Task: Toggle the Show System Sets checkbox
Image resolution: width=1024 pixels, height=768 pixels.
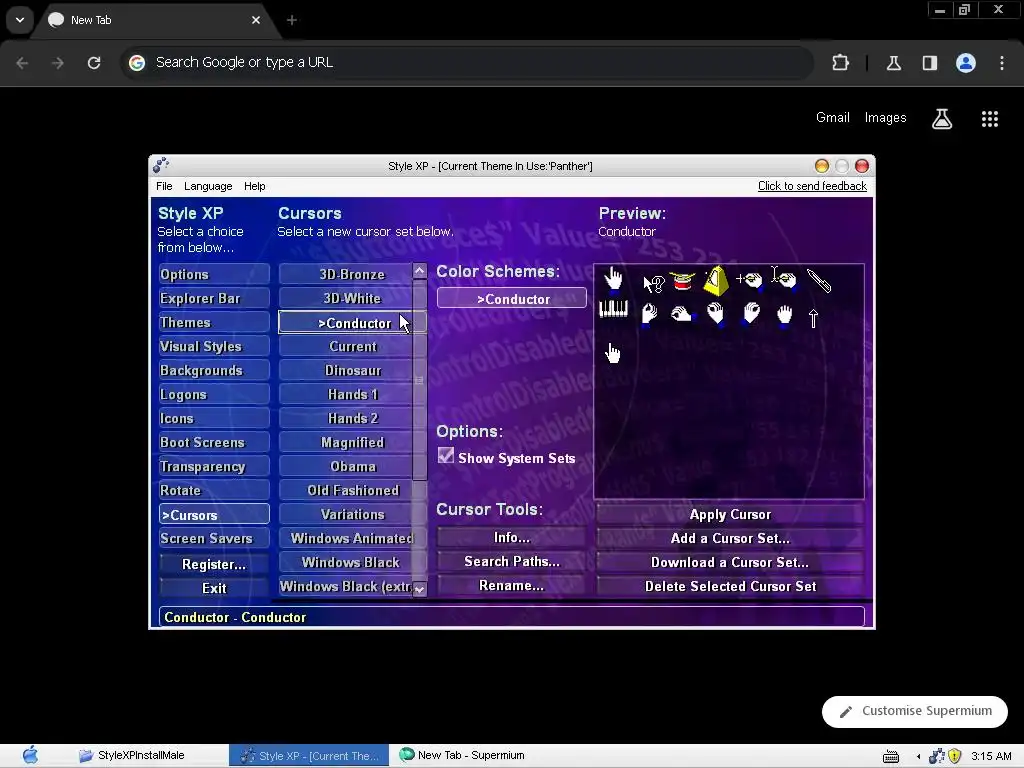Action: 446,455
